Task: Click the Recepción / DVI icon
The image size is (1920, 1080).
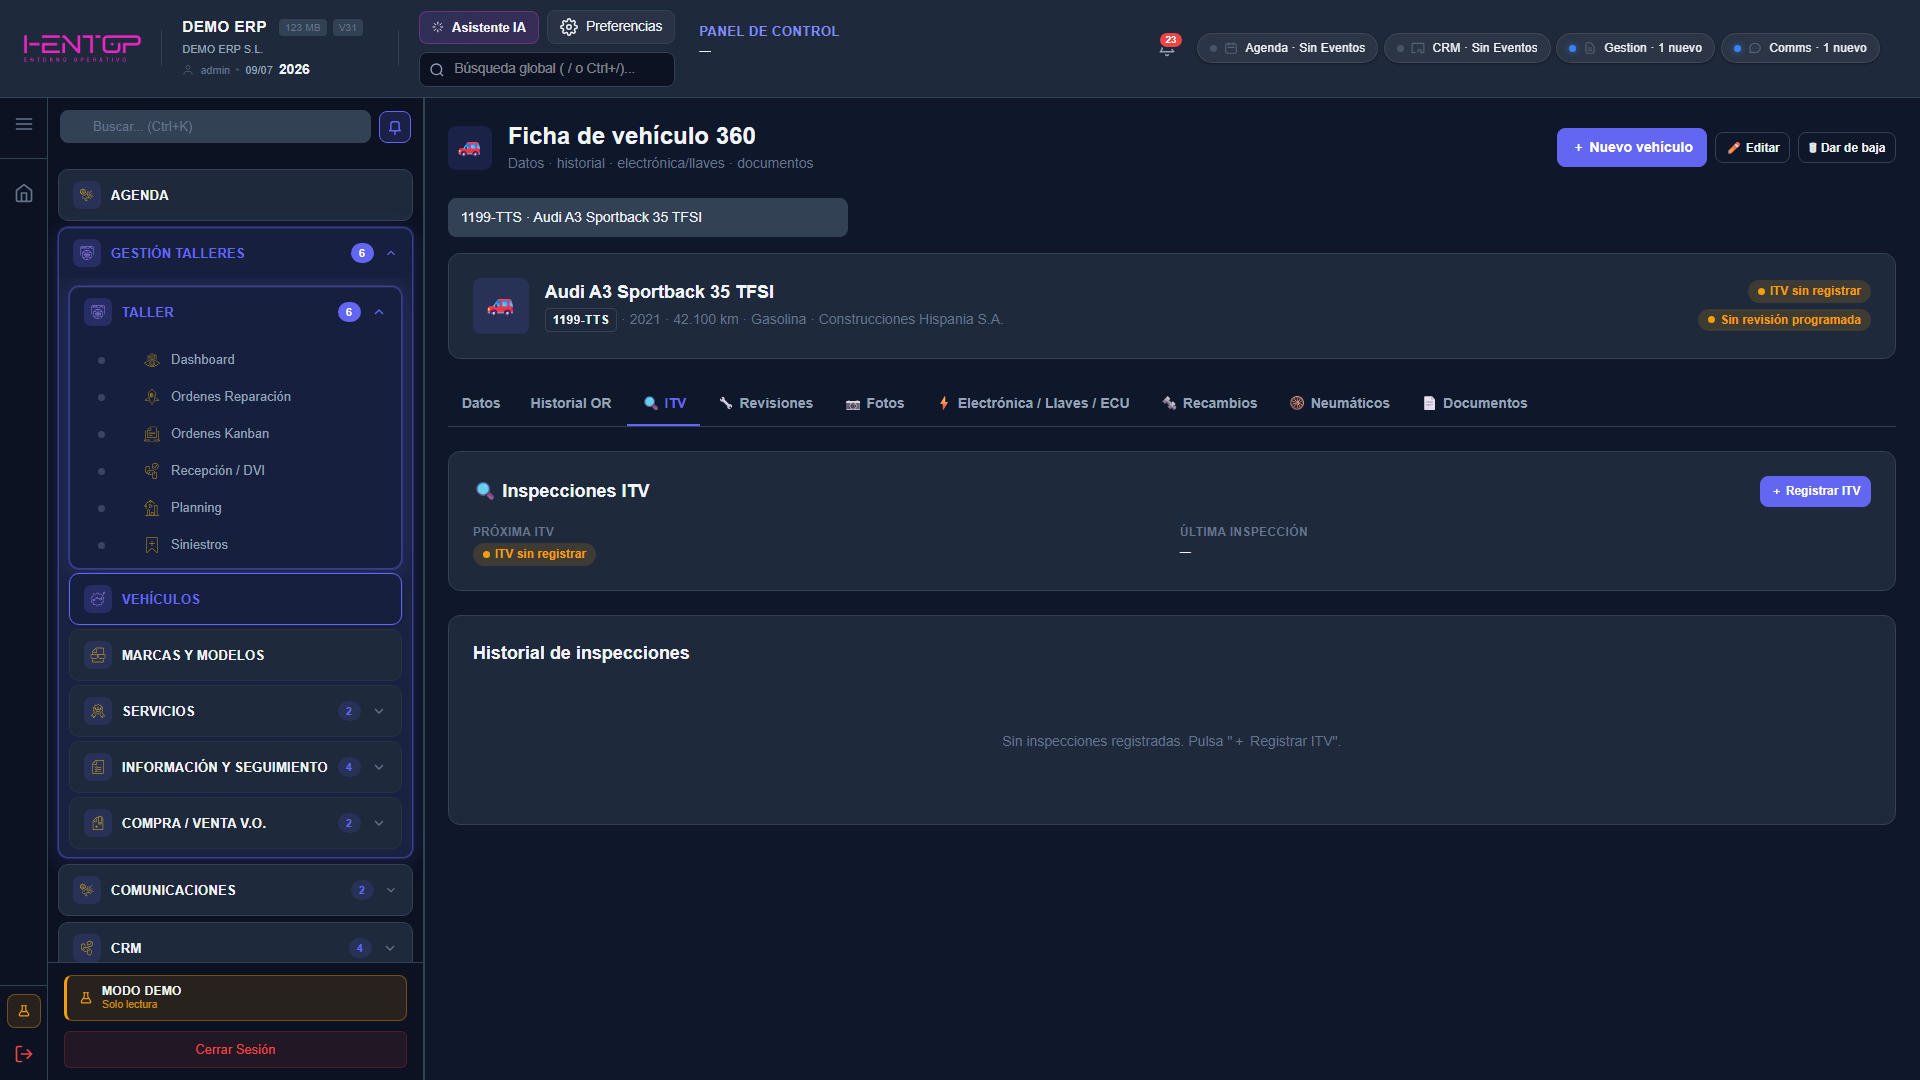Action: [152, 471]
